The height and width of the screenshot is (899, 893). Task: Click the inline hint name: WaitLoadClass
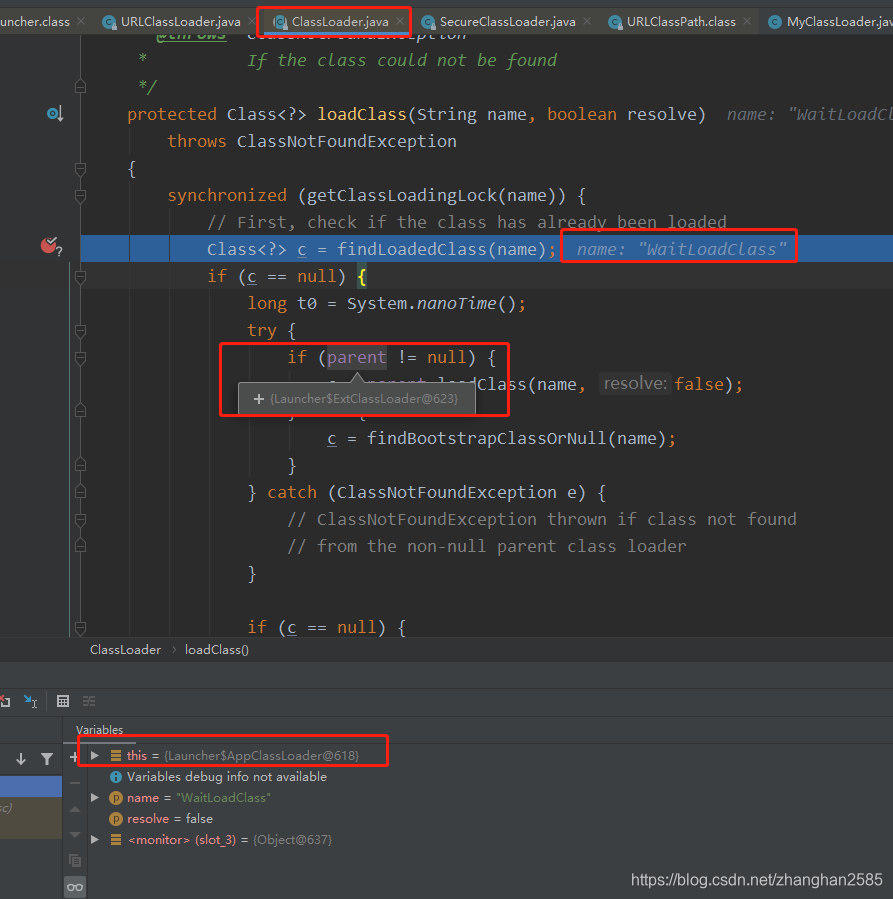[x=678, y=247]
